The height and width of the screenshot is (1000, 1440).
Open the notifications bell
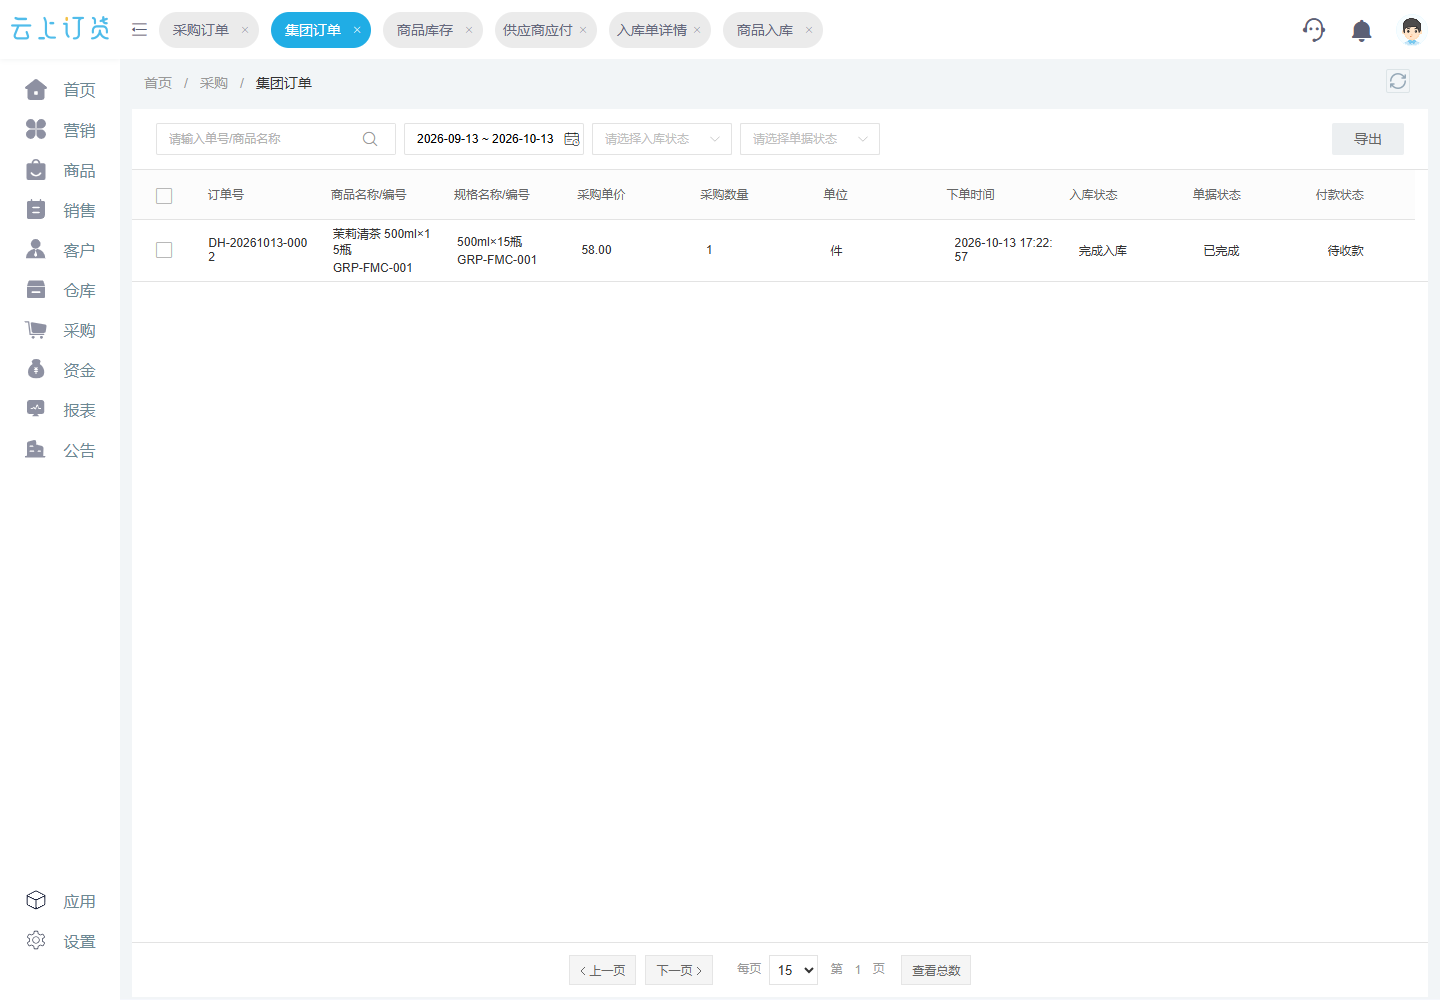1361,30
